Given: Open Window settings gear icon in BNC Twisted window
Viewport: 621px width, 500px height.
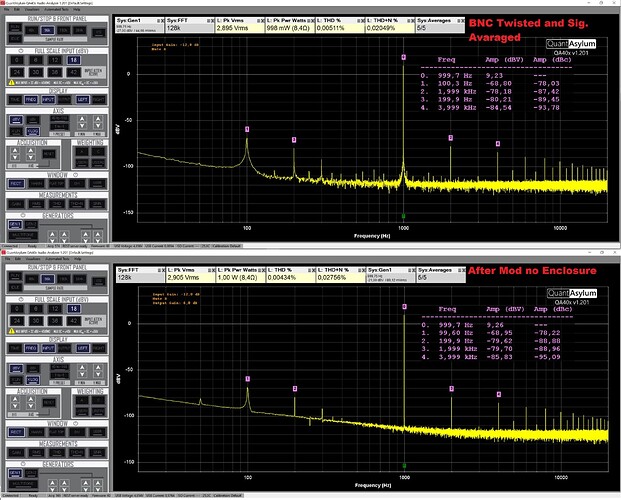Looking at the screenshot, I should click(x=75, y=175).
